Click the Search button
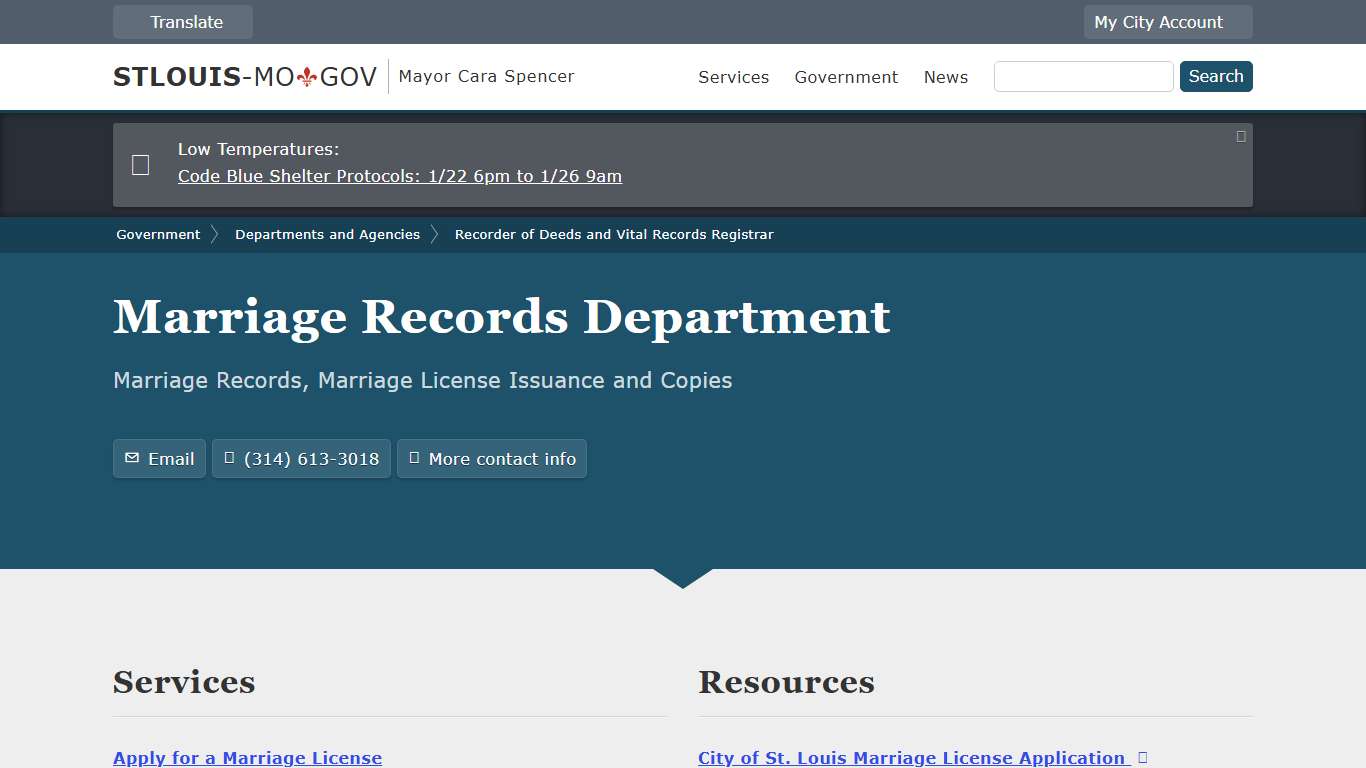The image size is (1366, 768). click(1216, 76)
